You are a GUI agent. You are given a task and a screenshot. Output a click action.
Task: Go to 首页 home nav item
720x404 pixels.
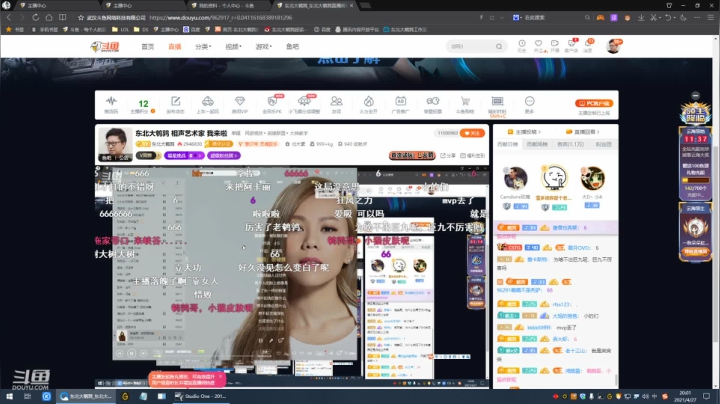147,46
